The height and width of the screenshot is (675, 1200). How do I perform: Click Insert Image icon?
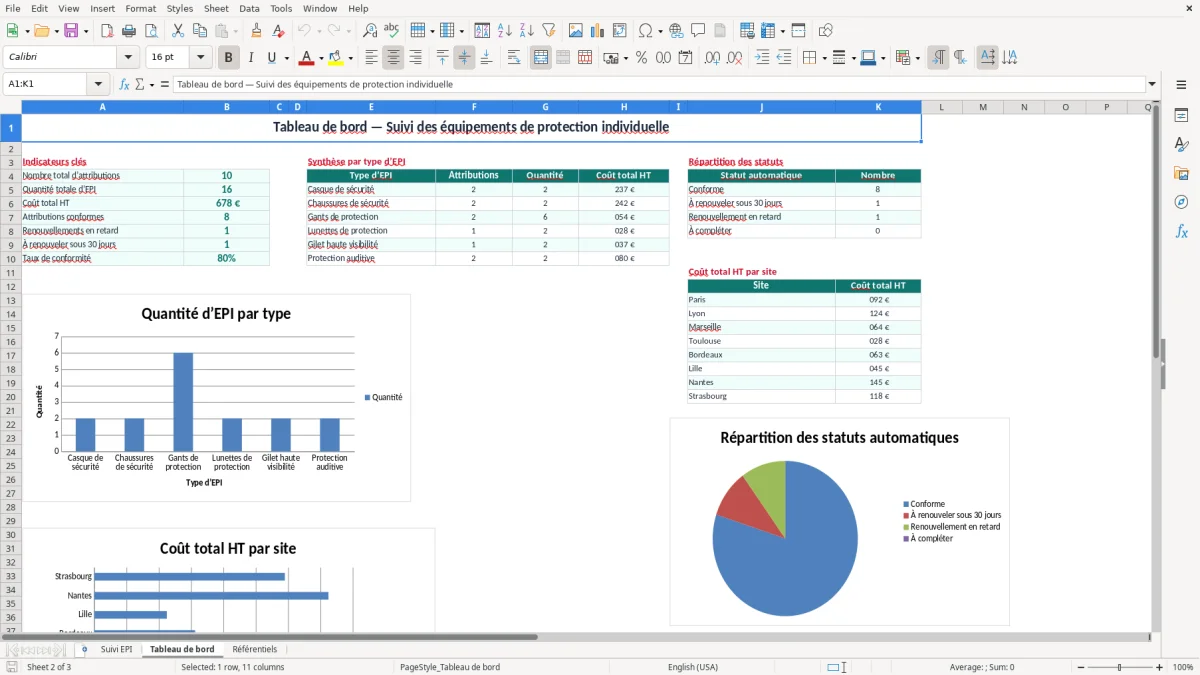[576, 31]
